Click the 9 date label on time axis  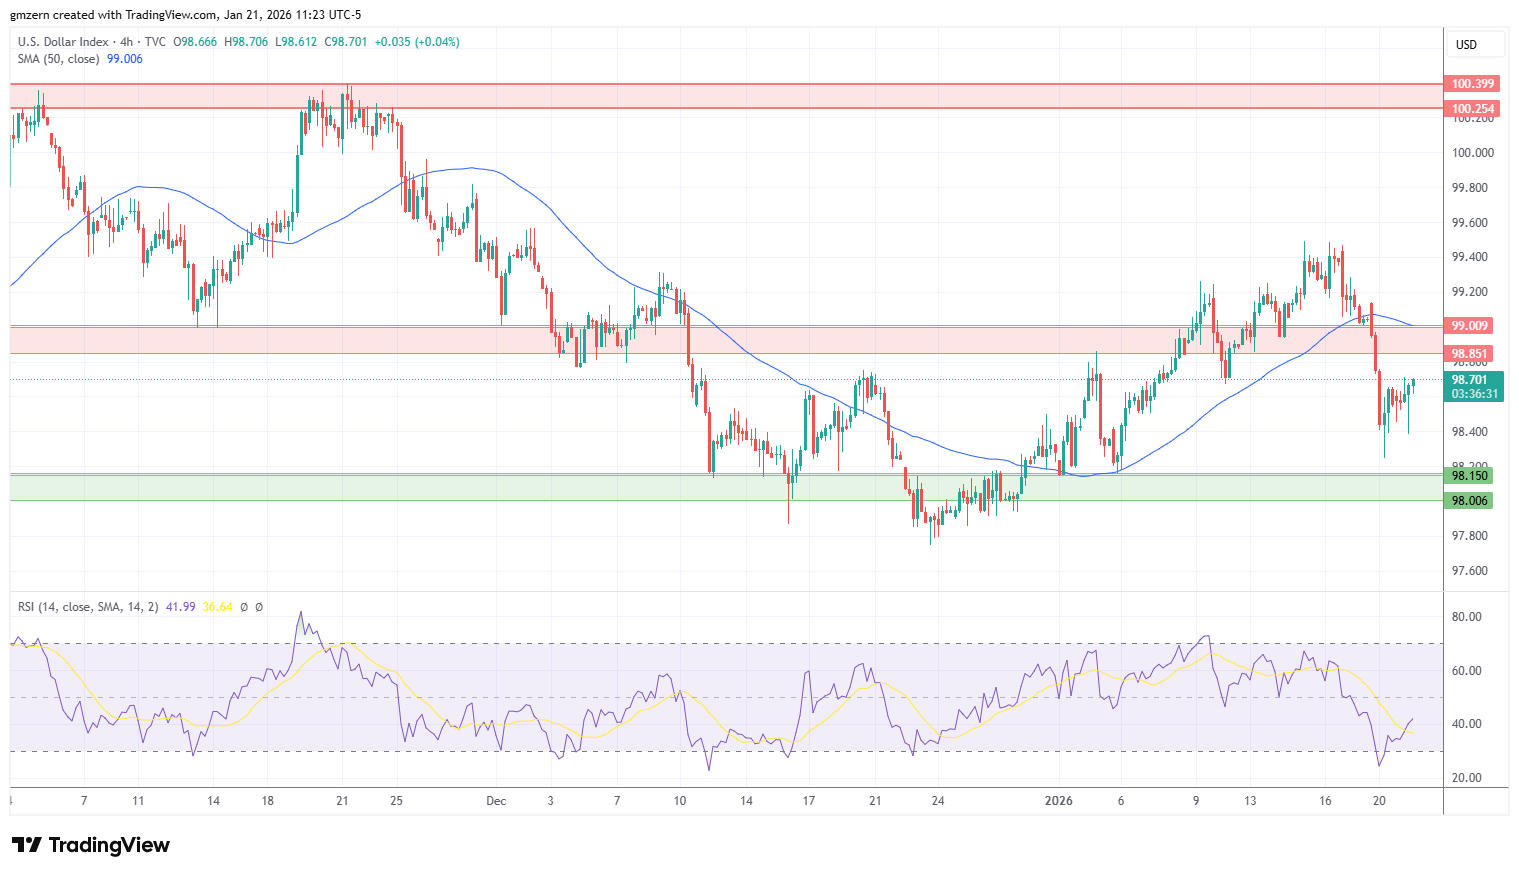point(1196,801)
